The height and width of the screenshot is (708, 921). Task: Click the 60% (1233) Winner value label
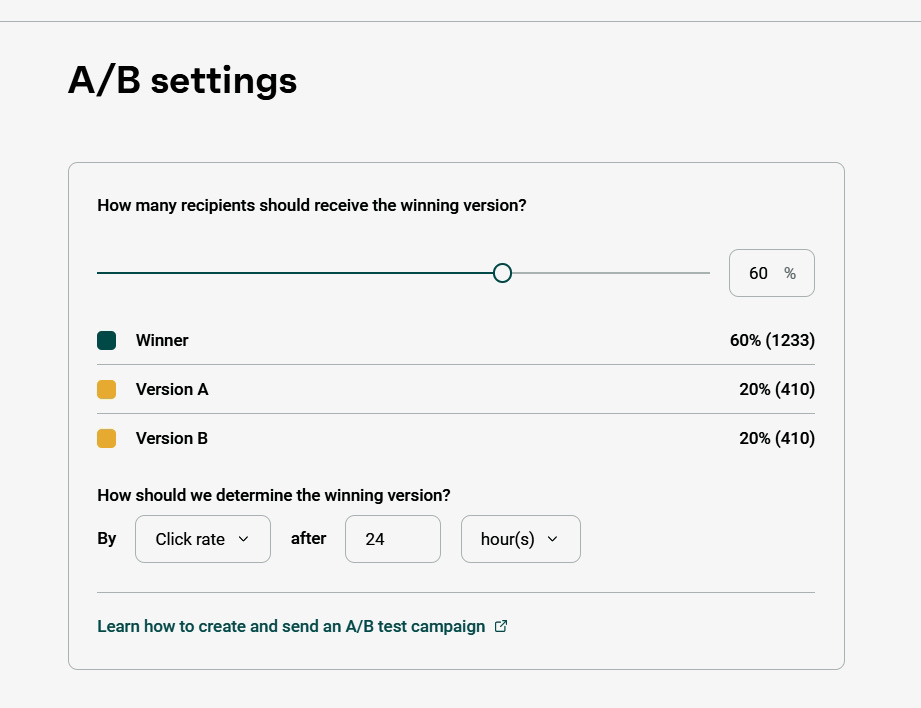771,340
